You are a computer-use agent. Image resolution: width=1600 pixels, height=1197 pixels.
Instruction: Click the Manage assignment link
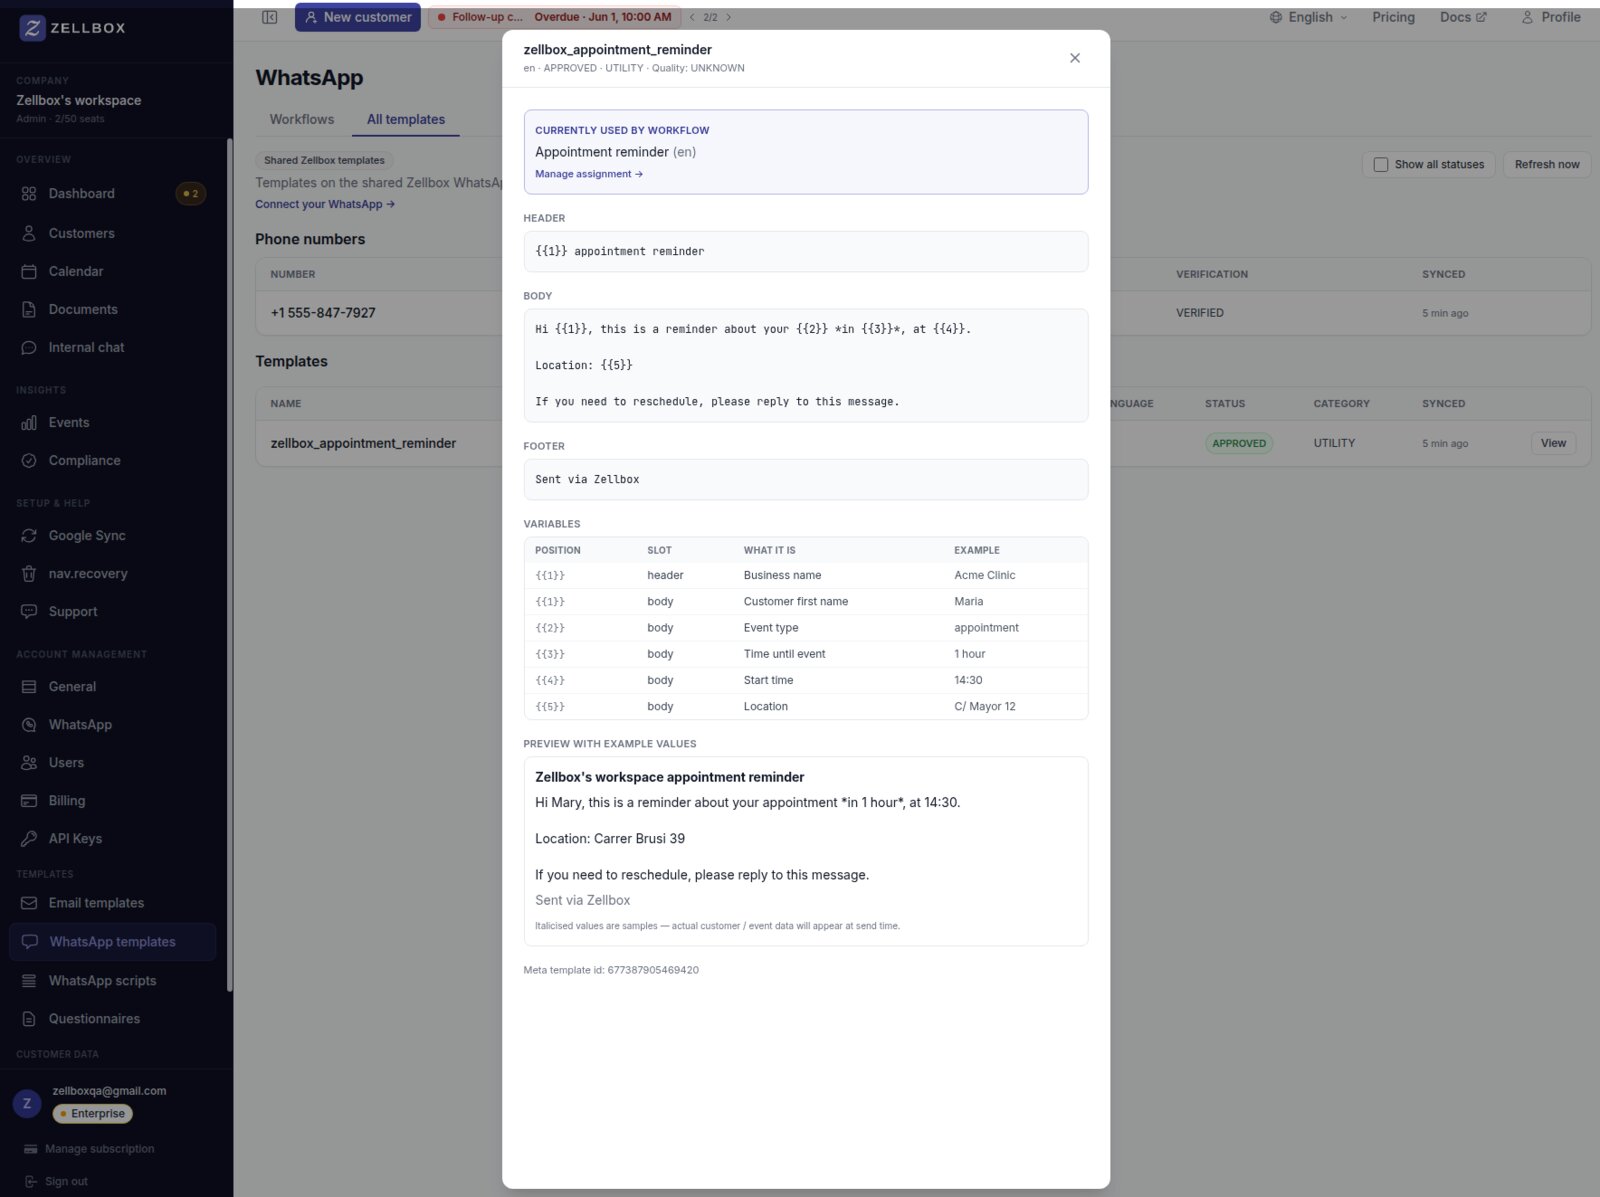588,174
